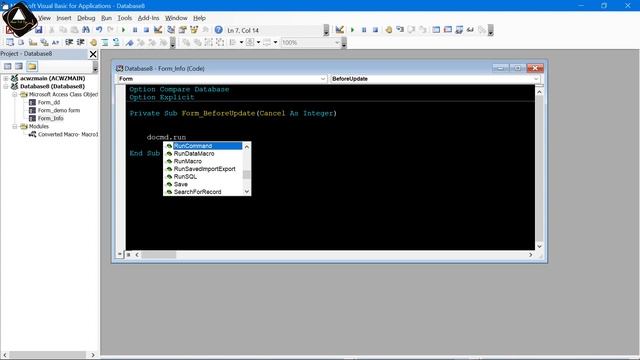Open Project Explorer from the Standard toolbar
The image size is (640, 360).
point(171,30)
